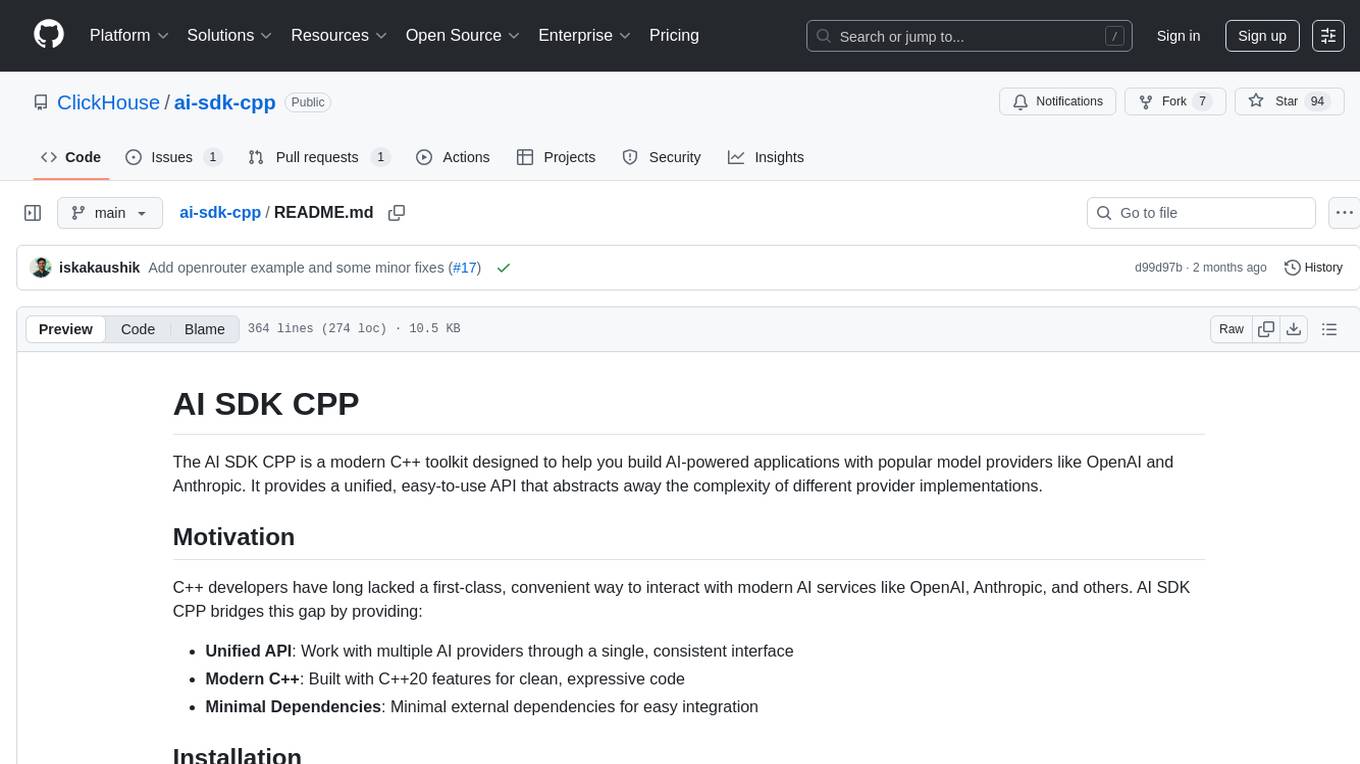The height and width of the screenshot is (764, 1360).
Task: Focus the Go to file field
Action: pos(1201,213)
